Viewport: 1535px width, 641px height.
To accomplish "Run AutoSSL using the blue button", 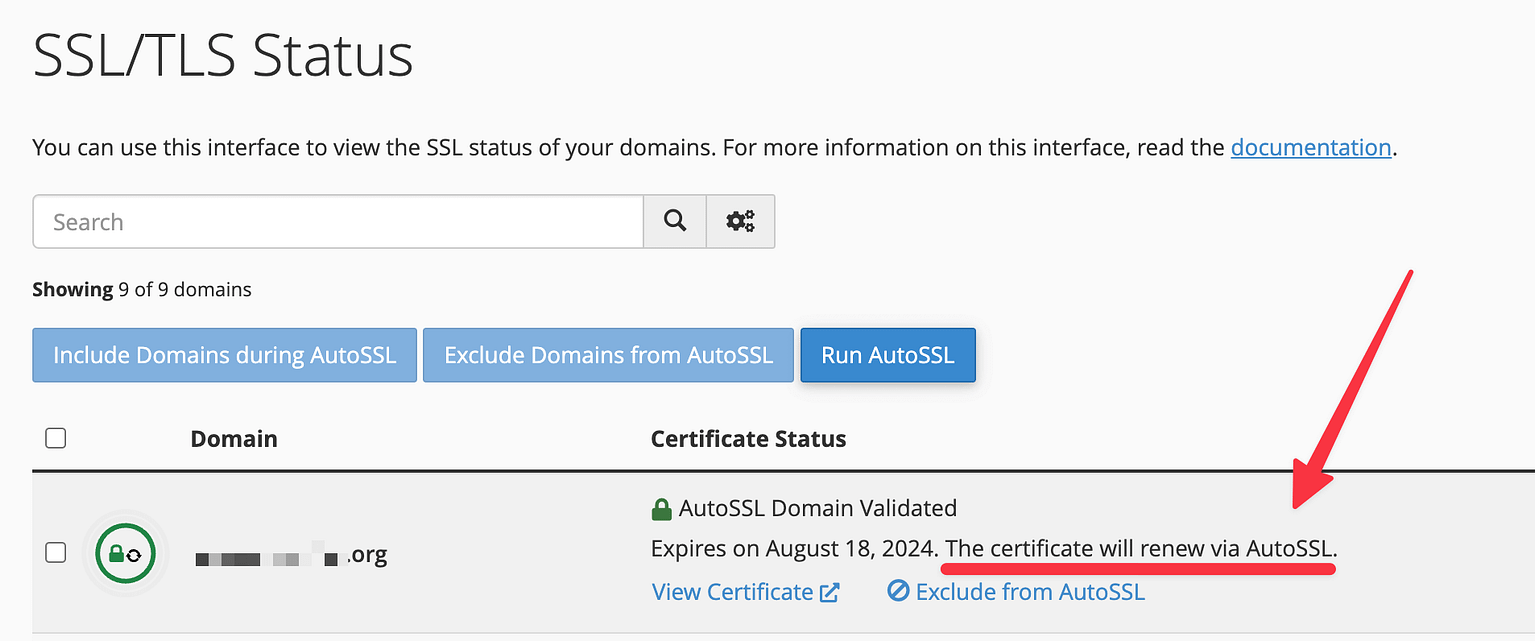I will click(888, 355).
